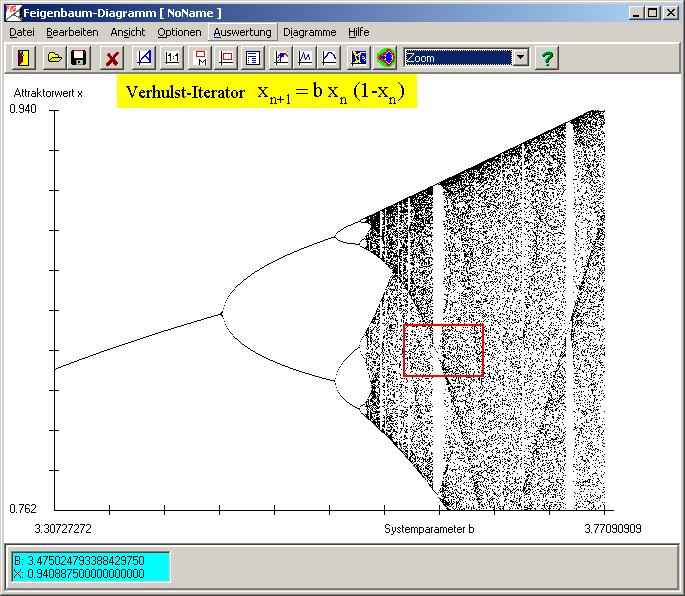The height and width of the screenshot is (596, 685).
Task: Click the red zoom rectangle icon
Action: [x=226, y=58]
